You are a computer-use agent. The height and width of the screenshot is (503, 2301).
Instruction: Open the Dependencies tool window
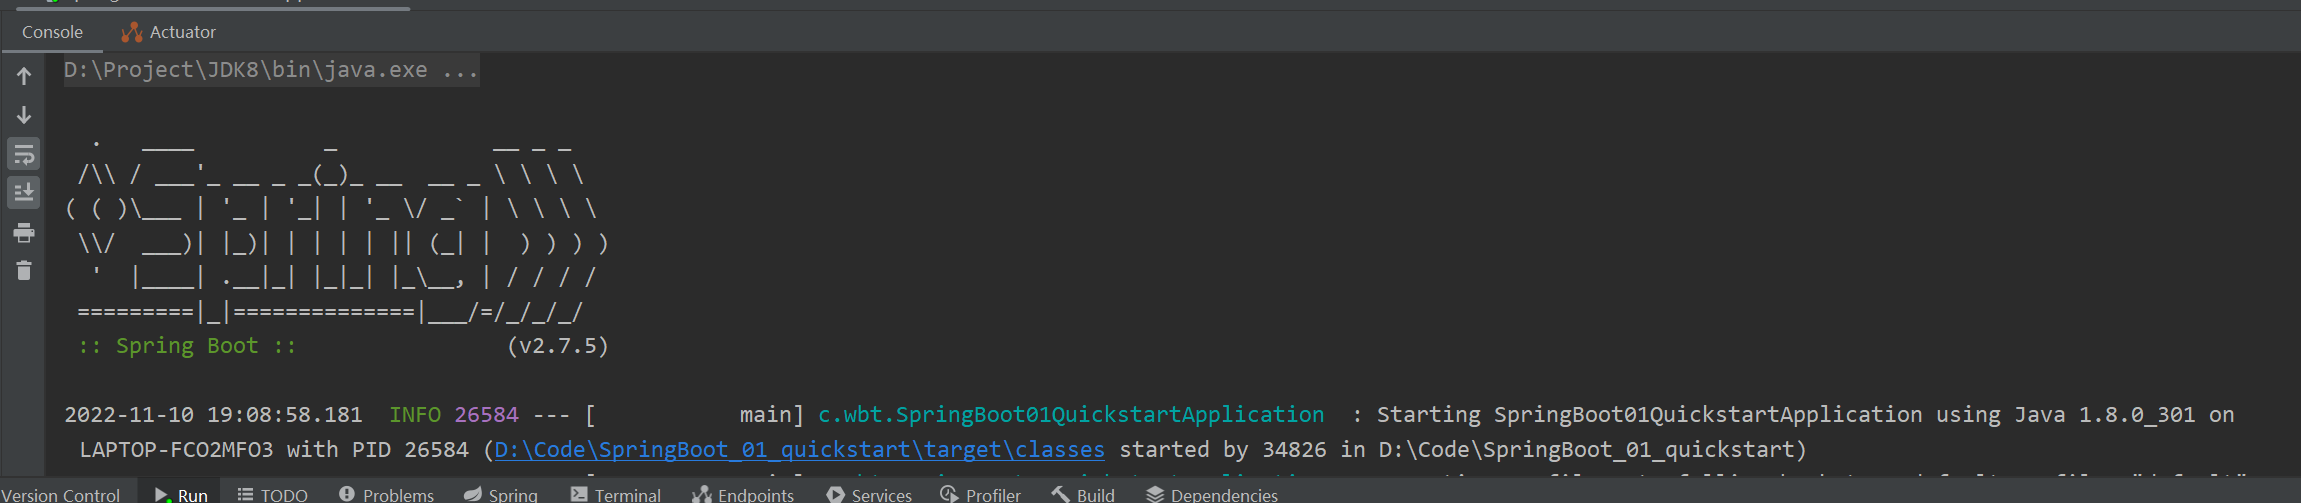[1212, 495]
